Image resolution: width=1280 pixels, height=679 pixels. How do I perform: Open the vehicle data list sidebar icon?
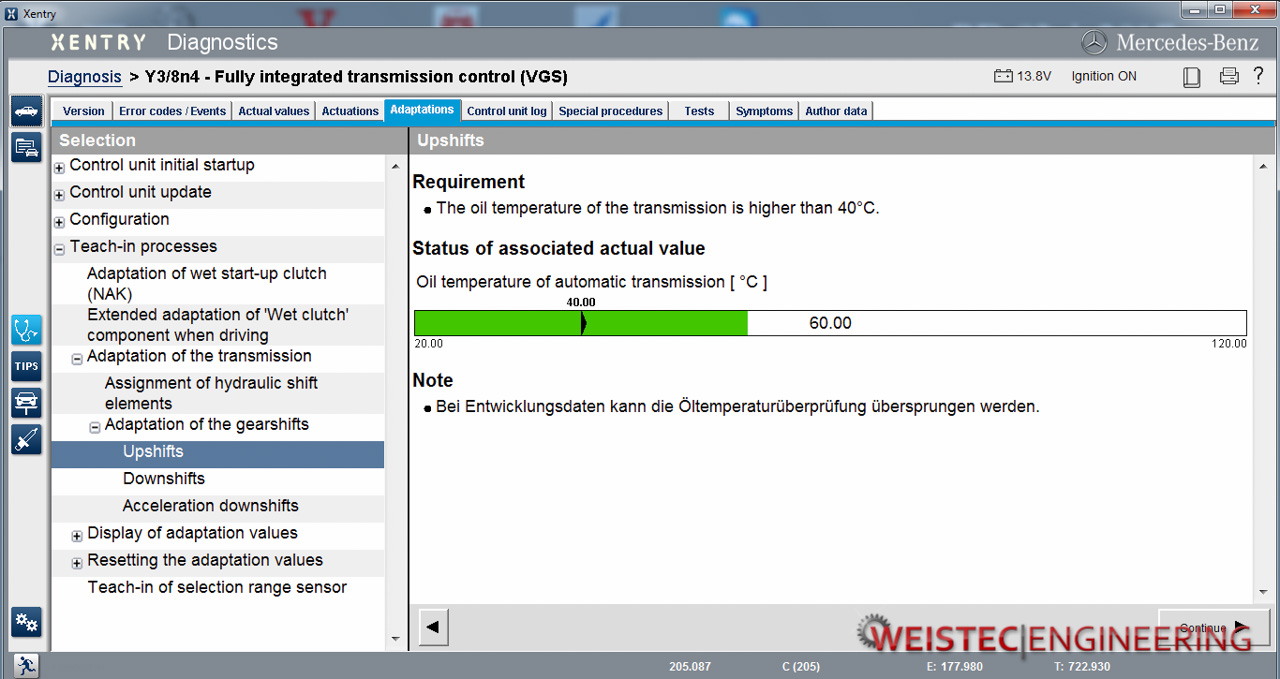[x=26, y=147]
